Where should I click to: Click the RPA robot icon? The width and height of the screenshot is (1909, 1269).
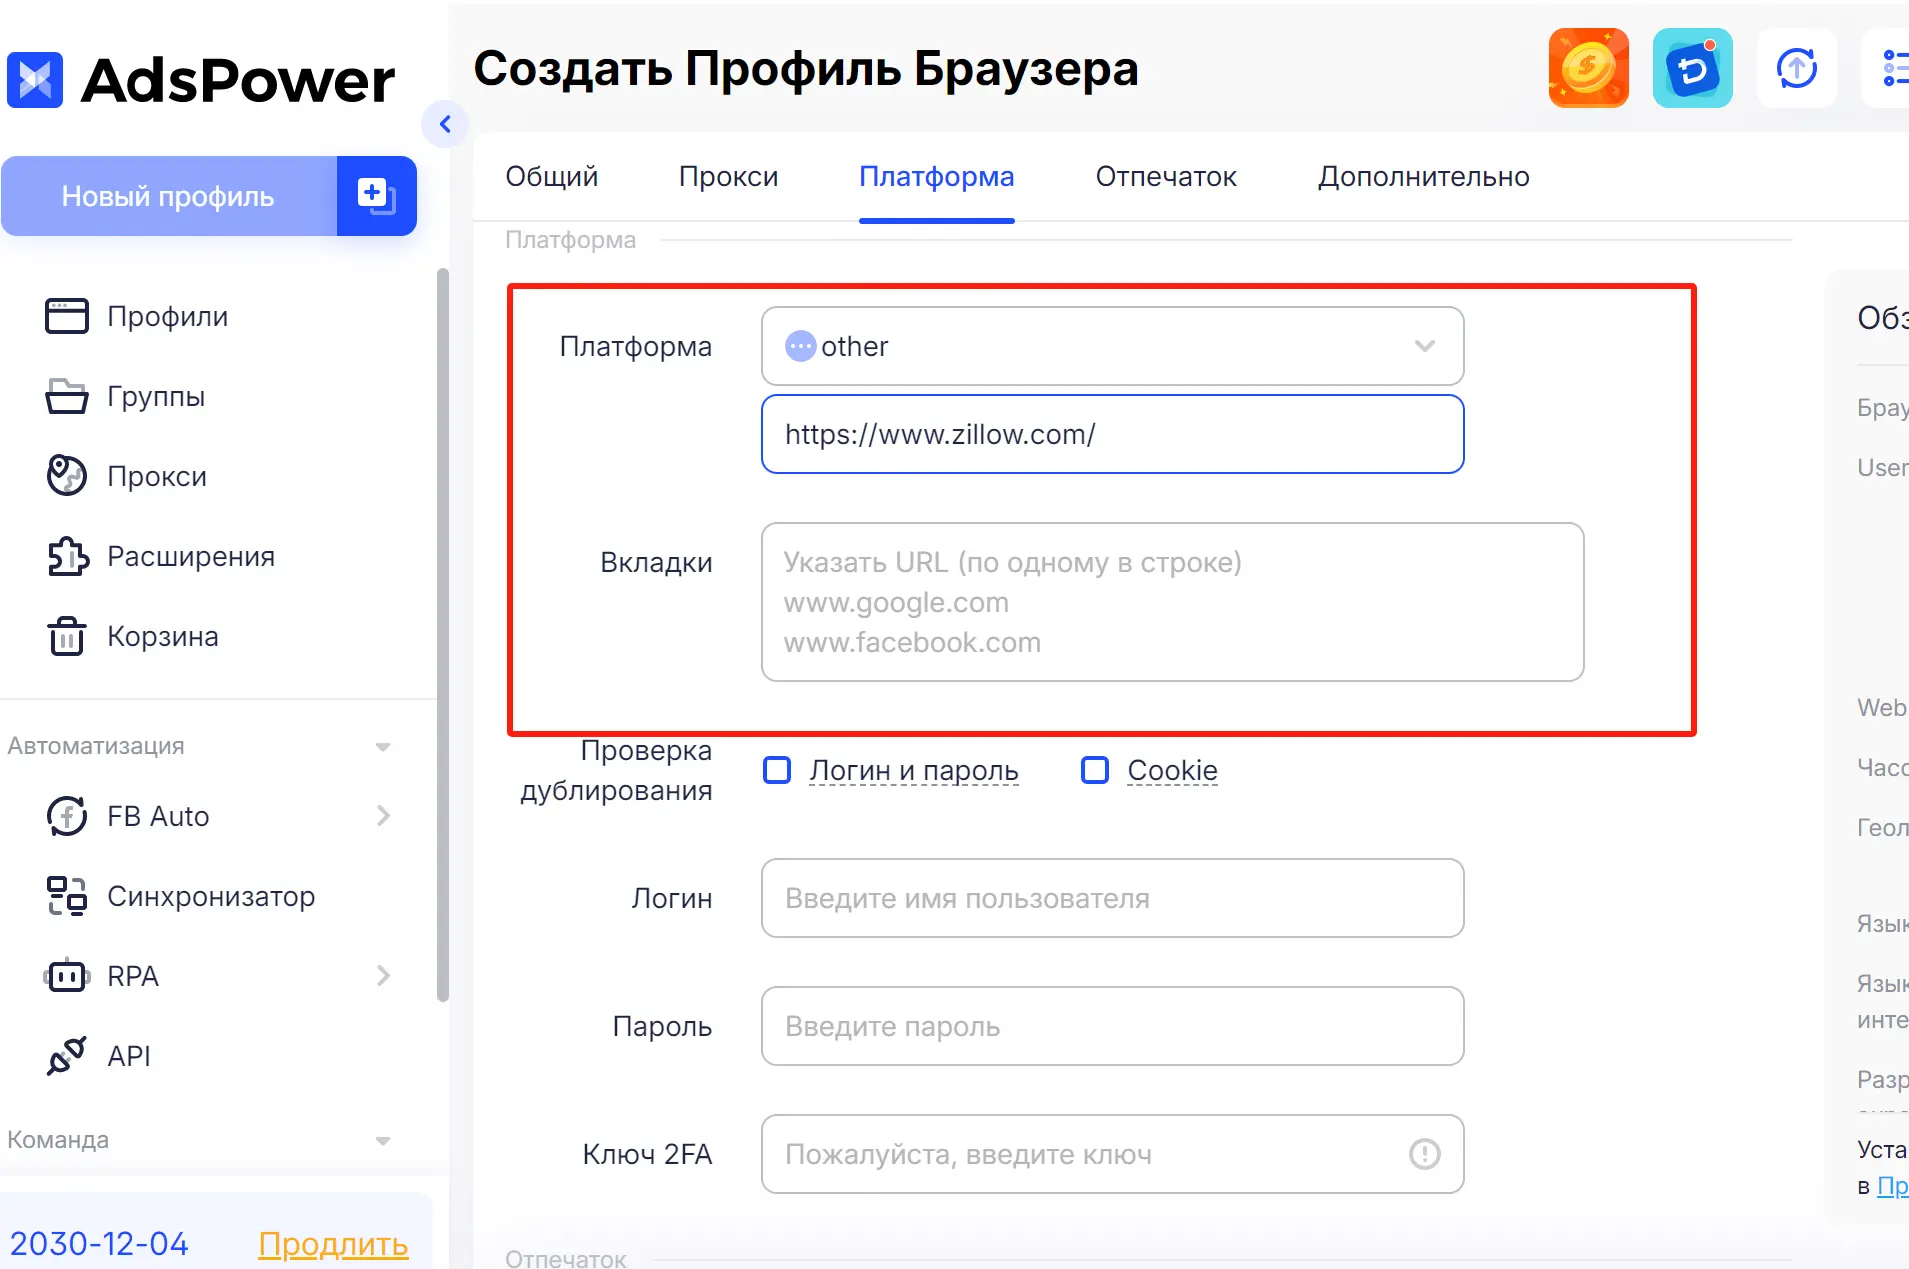point(67,976)
